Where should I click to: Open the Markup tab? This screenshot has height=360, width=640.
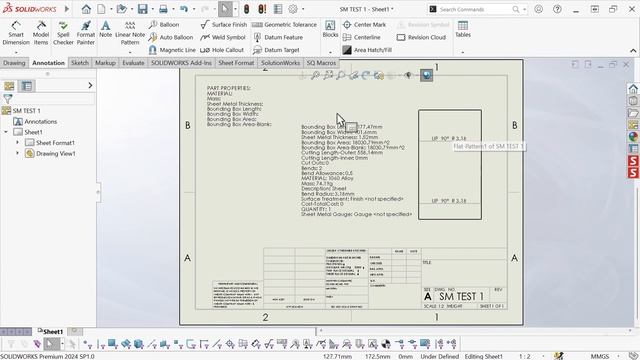(105, 63)
